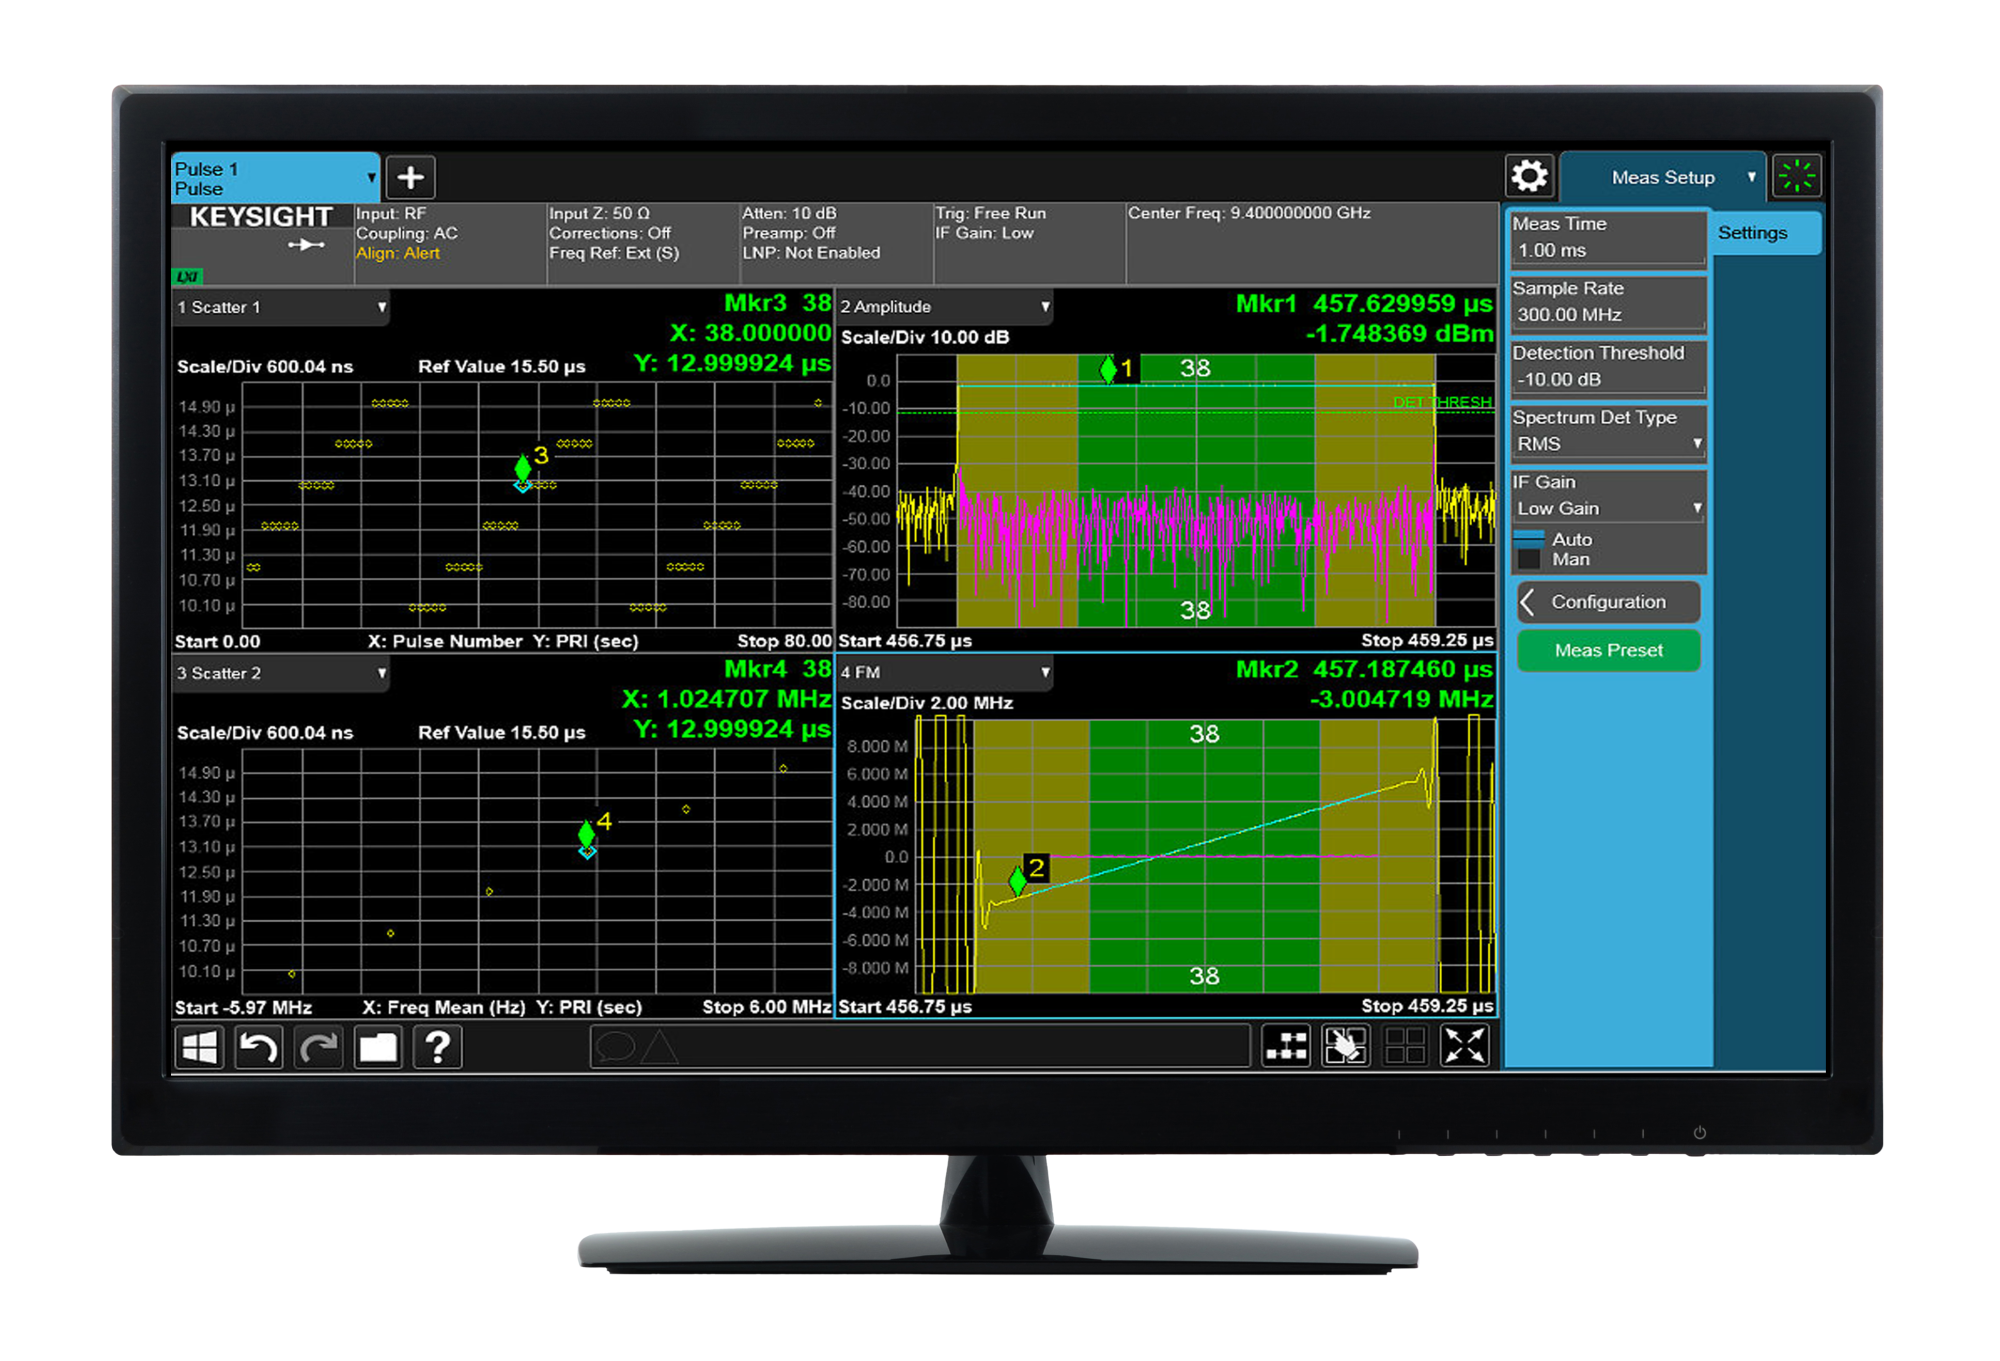This screenshot has height=1361, width=2000.
Task: Open the gear system settings icon
Action: point(1529,177)
